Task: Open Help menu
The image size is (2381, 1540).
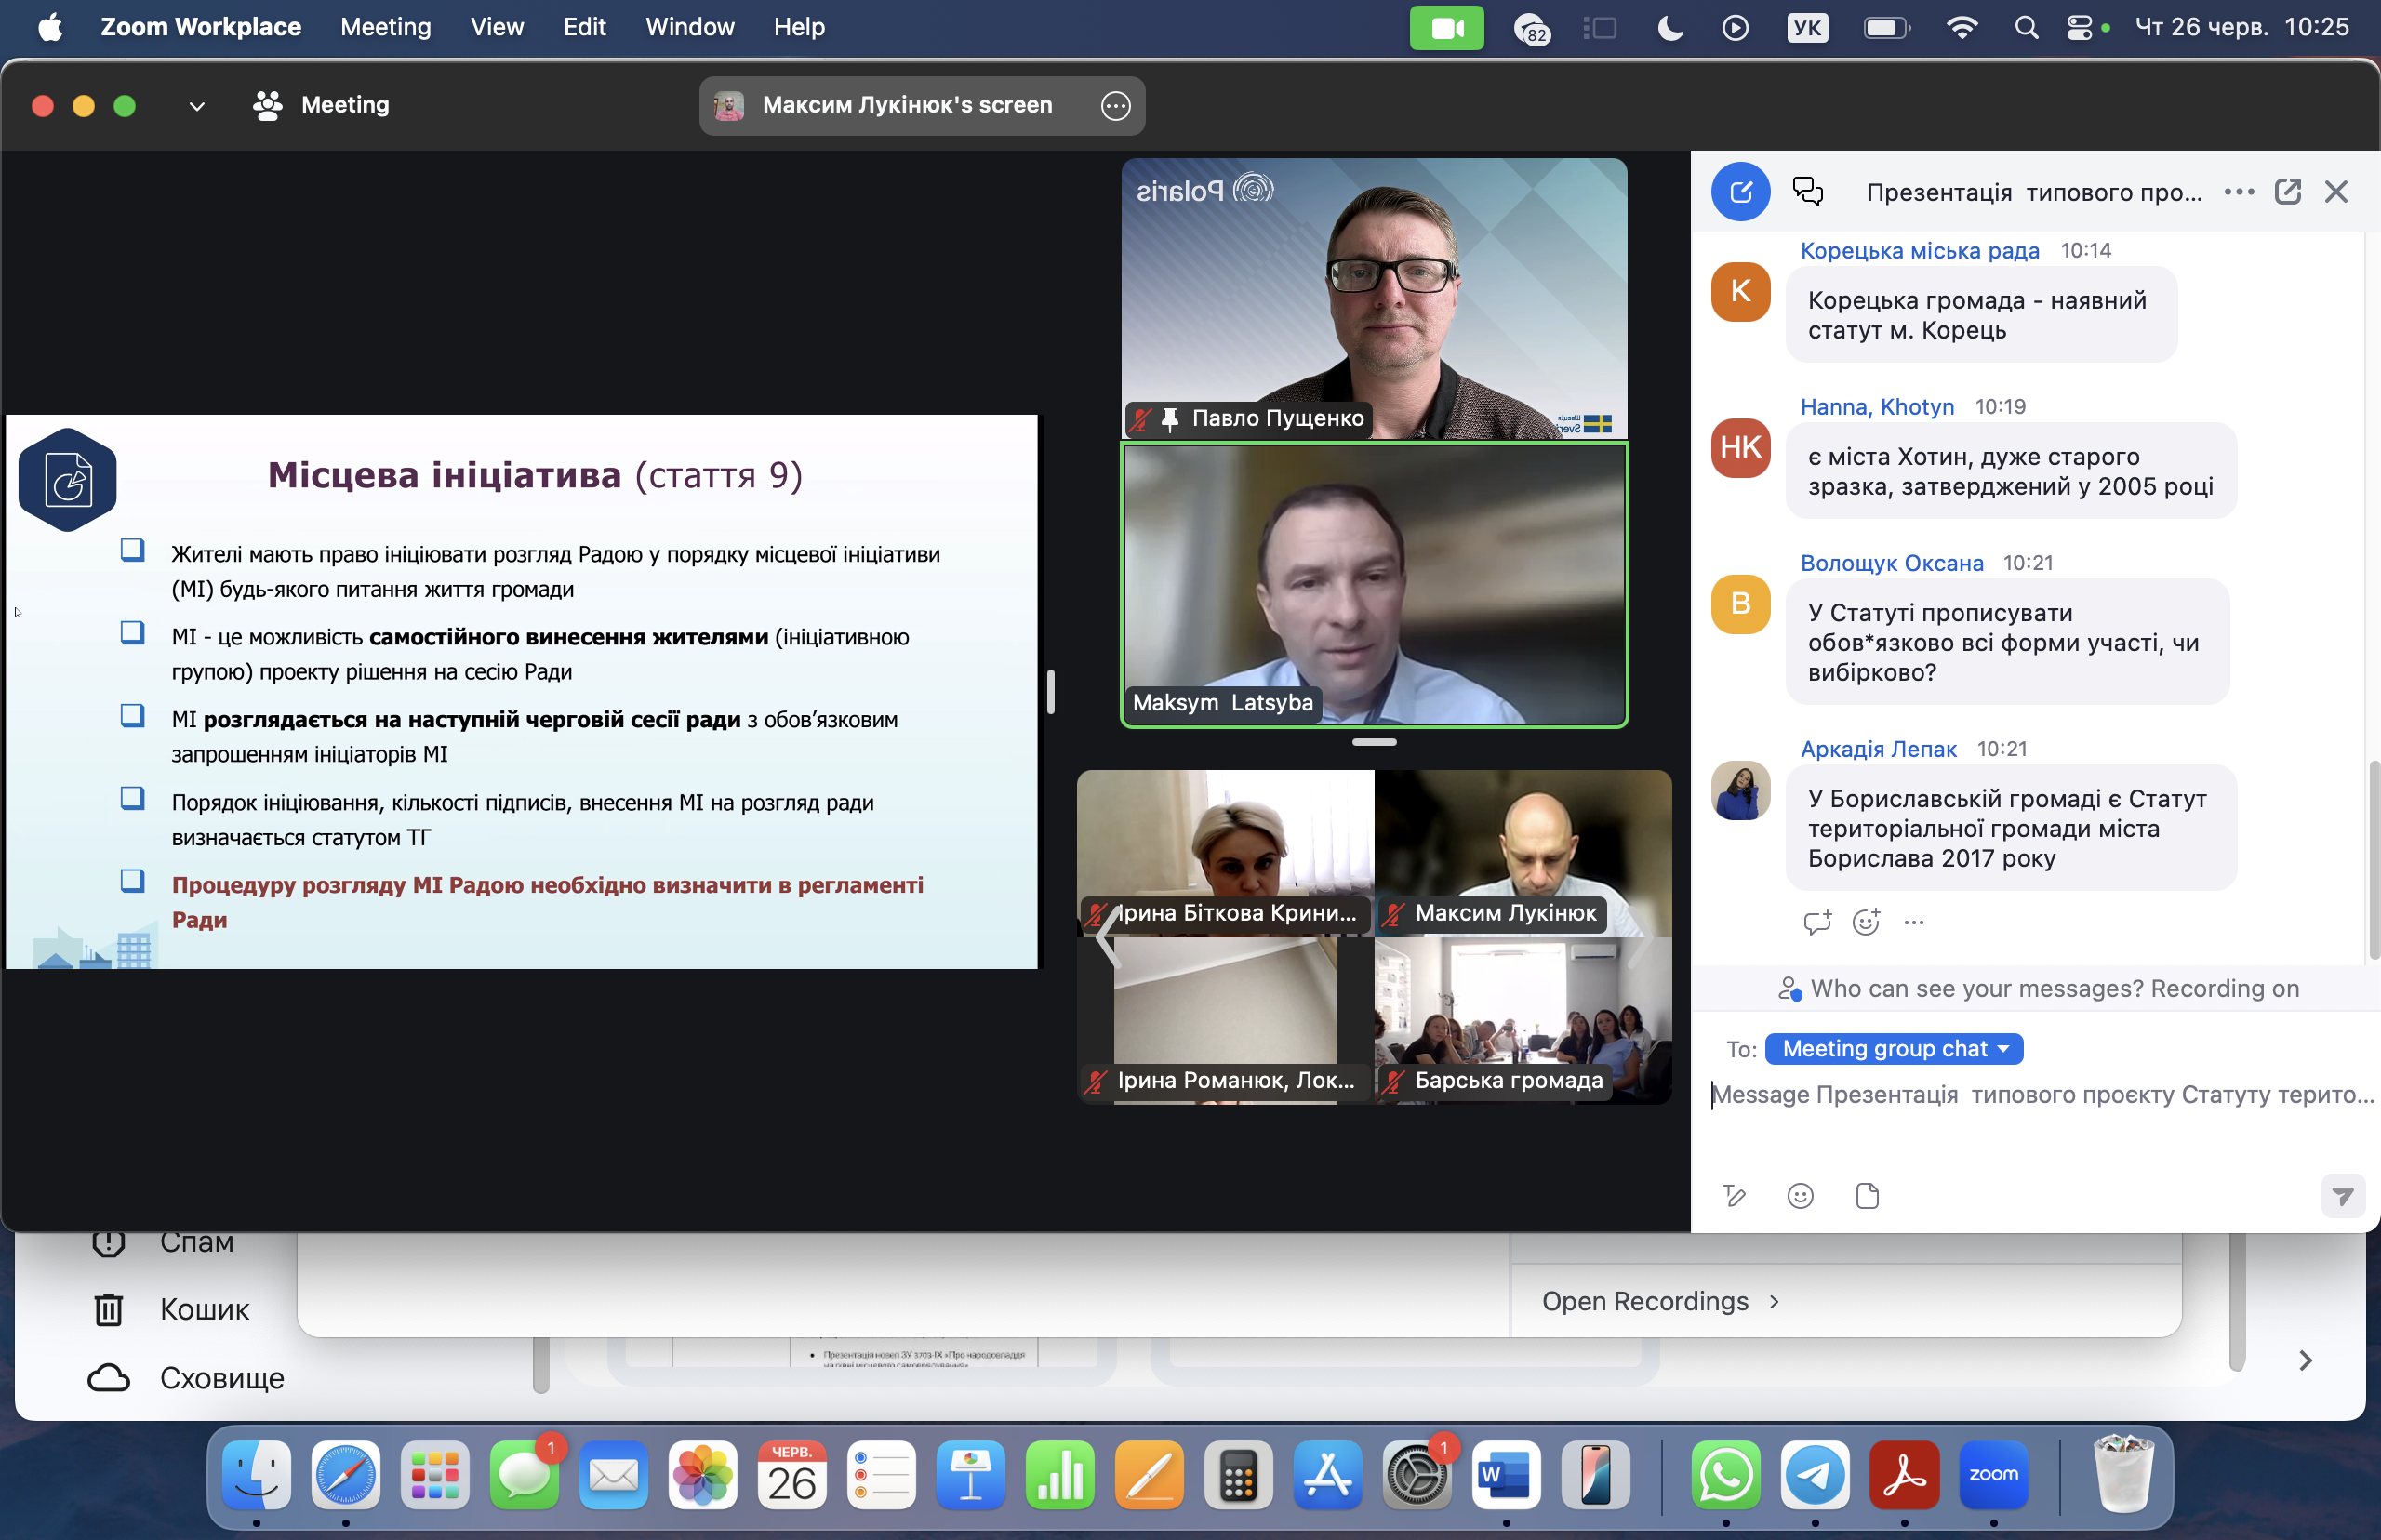Action: [799, 27]
